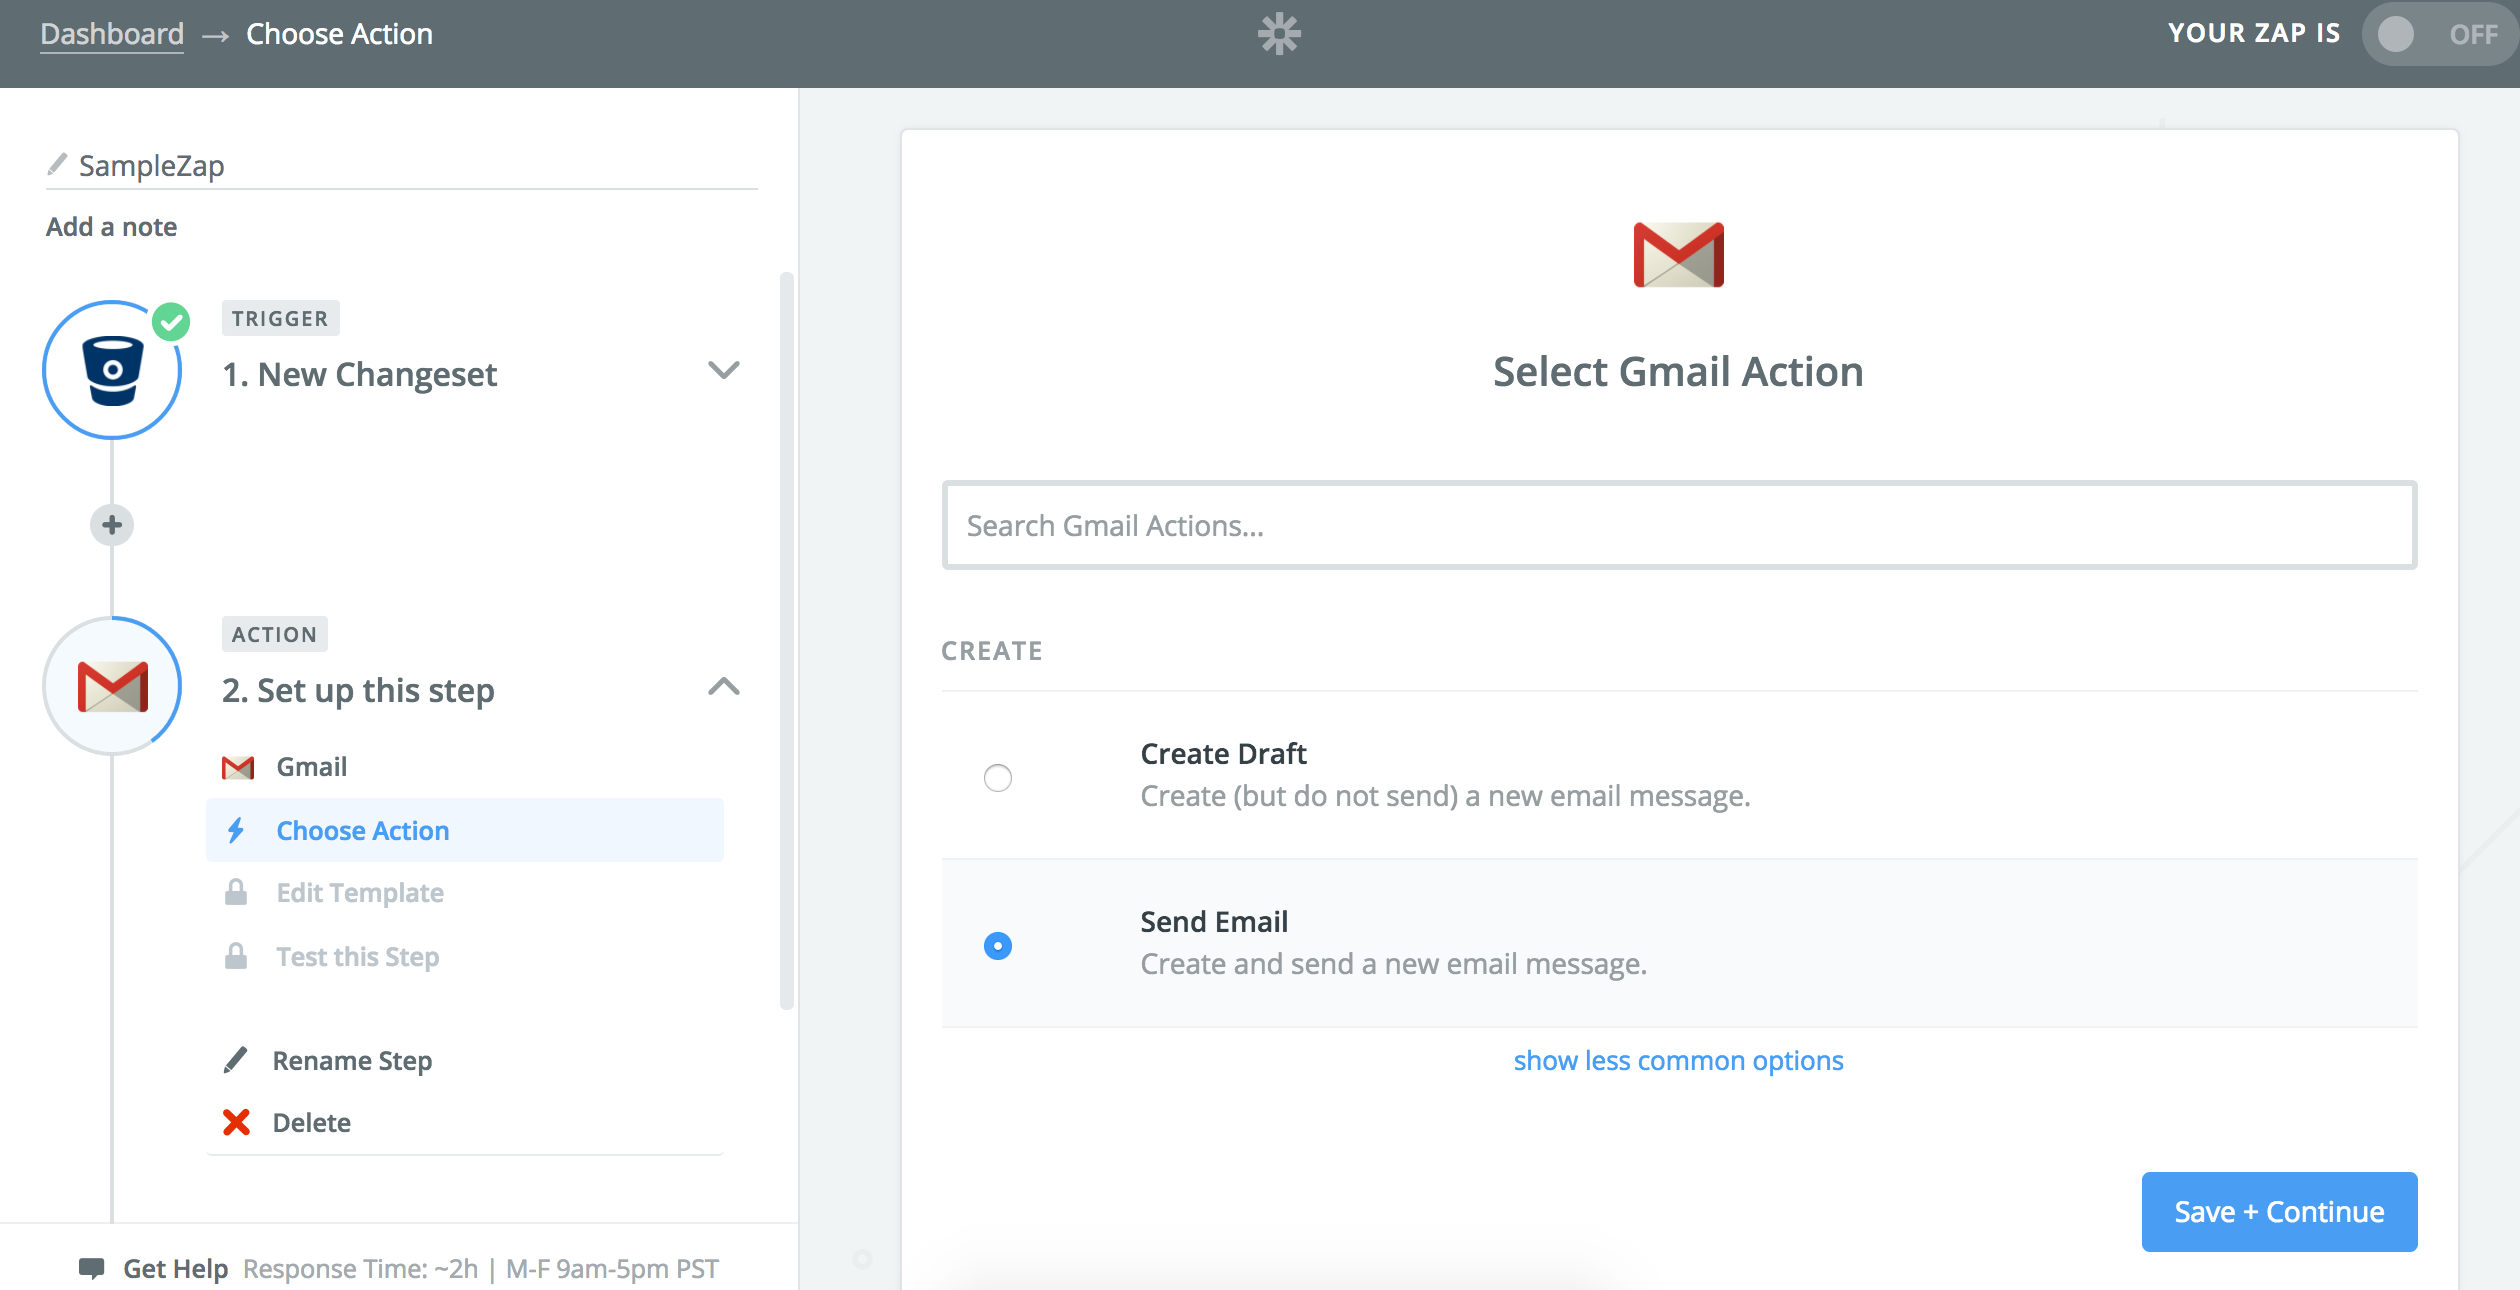Click the Bitbucket trigger step icon
This screenshot has height=1290, width=2520.
[x=112, y=370]
